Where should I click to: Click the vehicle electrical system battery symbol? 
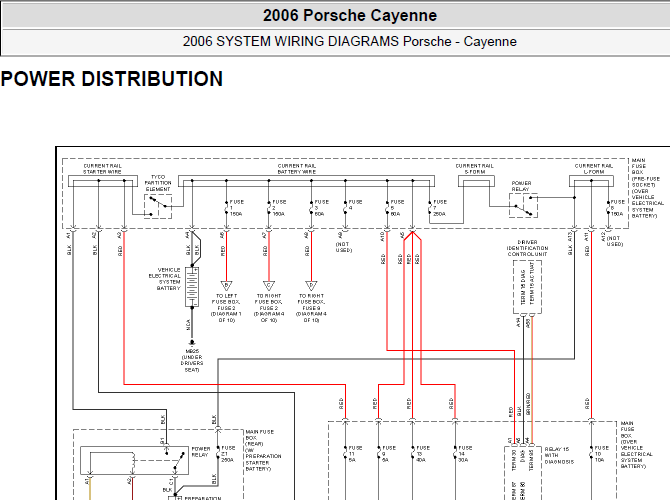[192, 287]
